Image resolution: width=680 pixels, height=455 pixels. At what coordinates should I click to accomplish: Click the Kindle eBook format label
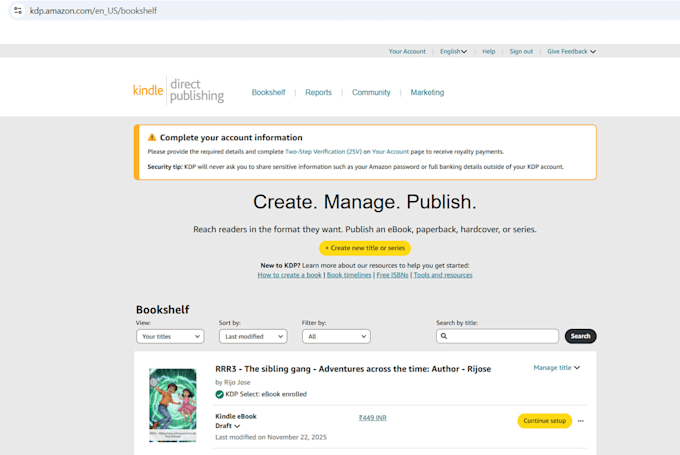click(x=236, y=416)
